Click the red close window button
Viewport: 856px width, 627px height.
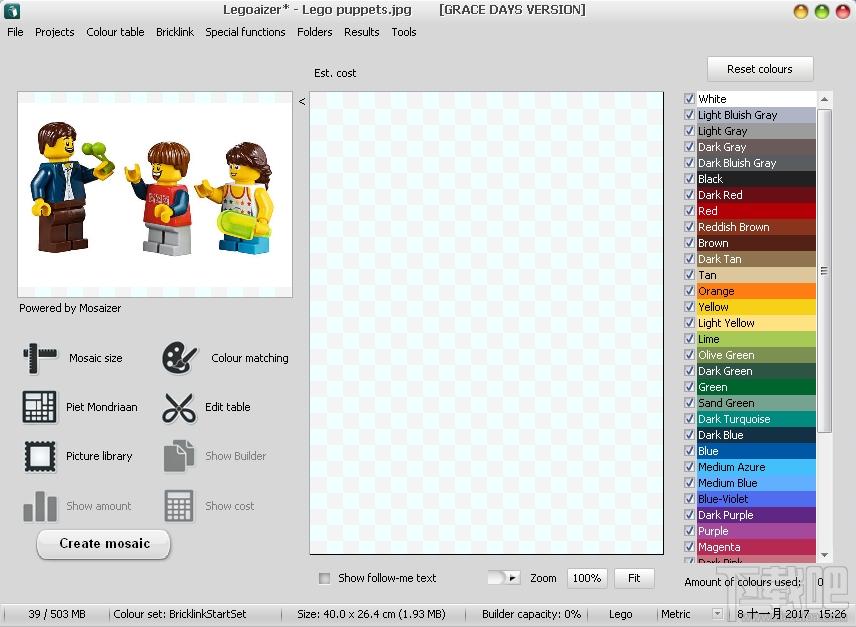click(843, 11)
